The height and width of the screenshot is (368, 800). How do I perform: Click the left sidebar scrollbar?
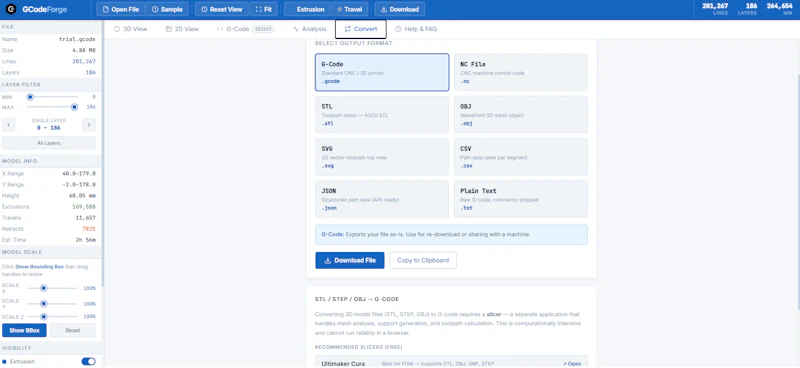(x=103, y=153)
